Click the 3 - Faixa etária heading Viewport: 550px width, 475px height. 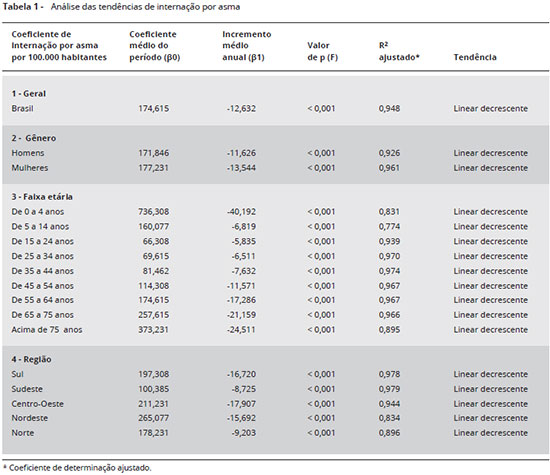click(42, 197)
